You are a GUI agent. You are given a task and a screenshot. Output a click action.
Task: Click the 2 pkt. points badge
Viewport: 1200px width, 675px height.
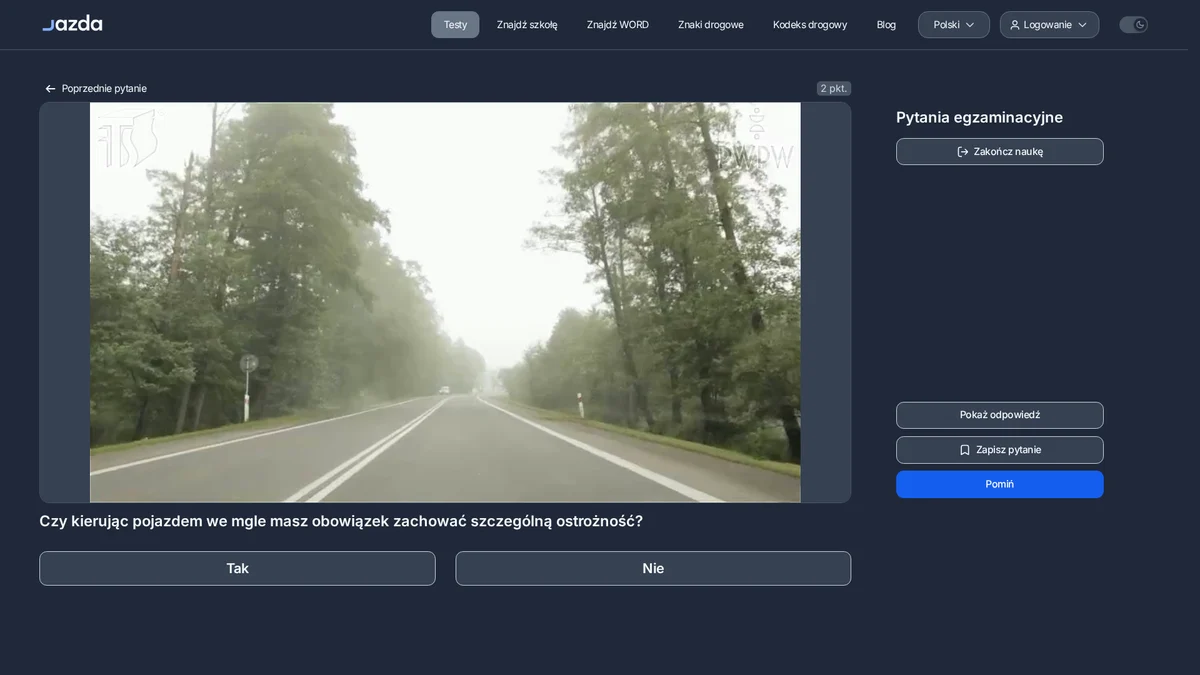pyautogui.click(x=834, y=88)
